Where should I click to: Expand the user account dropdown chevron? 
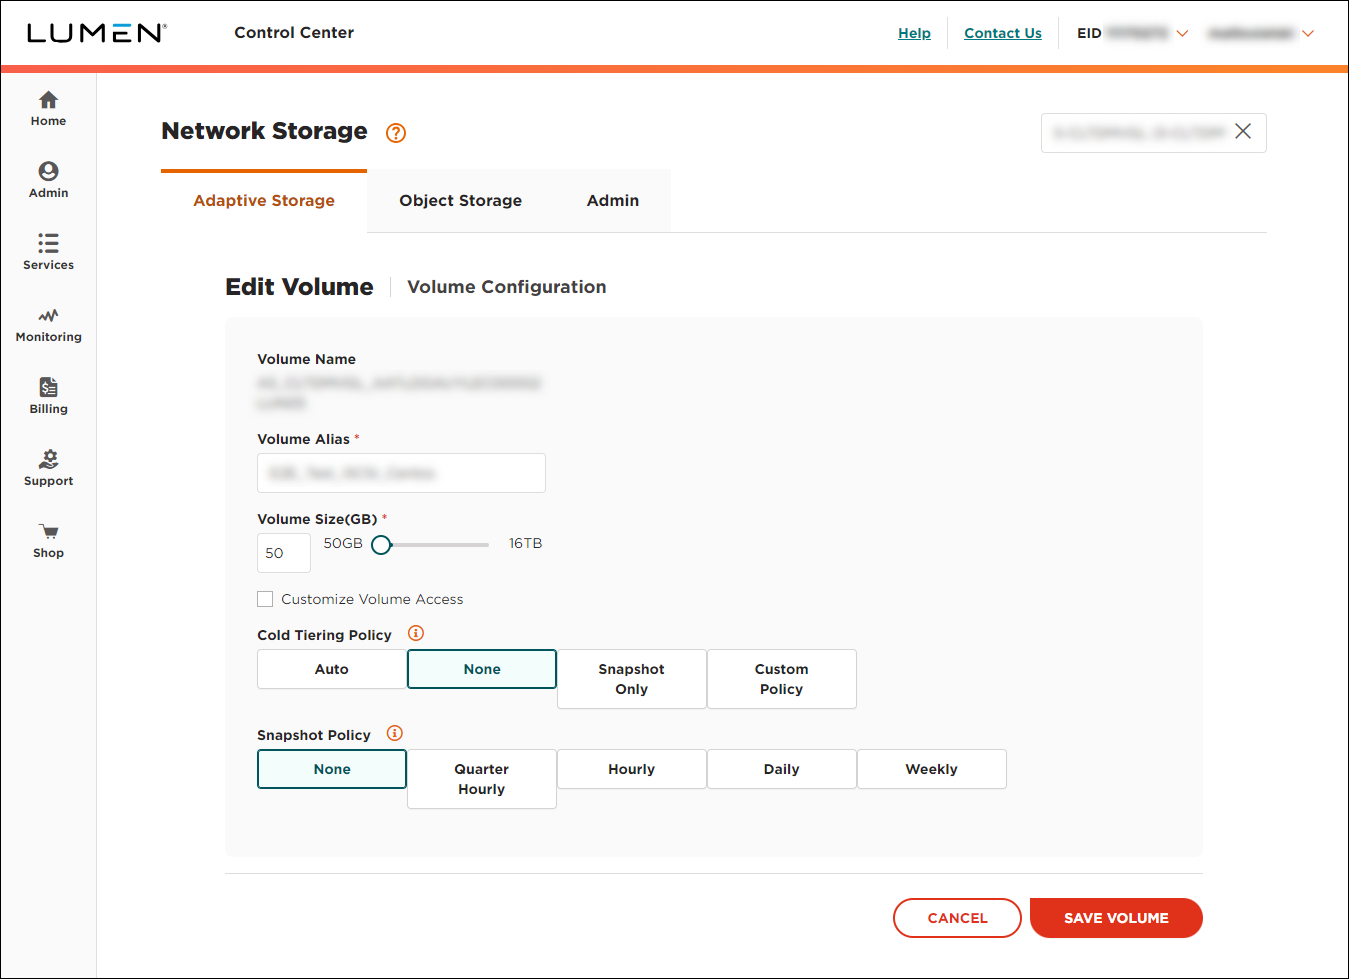tap(1308, 33)
